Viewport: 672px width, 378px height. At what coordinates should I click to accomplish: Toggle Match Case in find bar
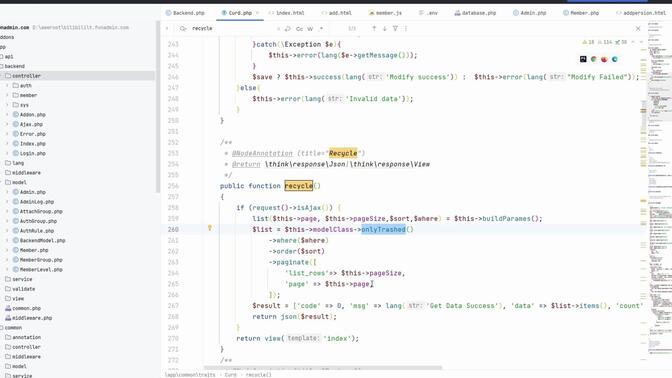tap(299, 29)
